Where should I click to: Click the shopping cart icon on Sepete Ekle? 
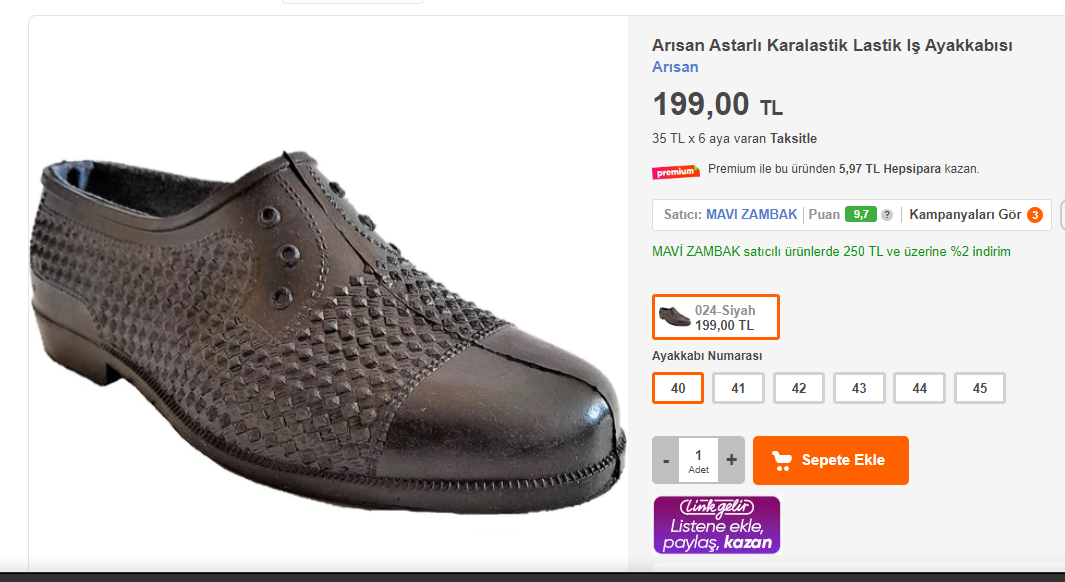[782, 460]
